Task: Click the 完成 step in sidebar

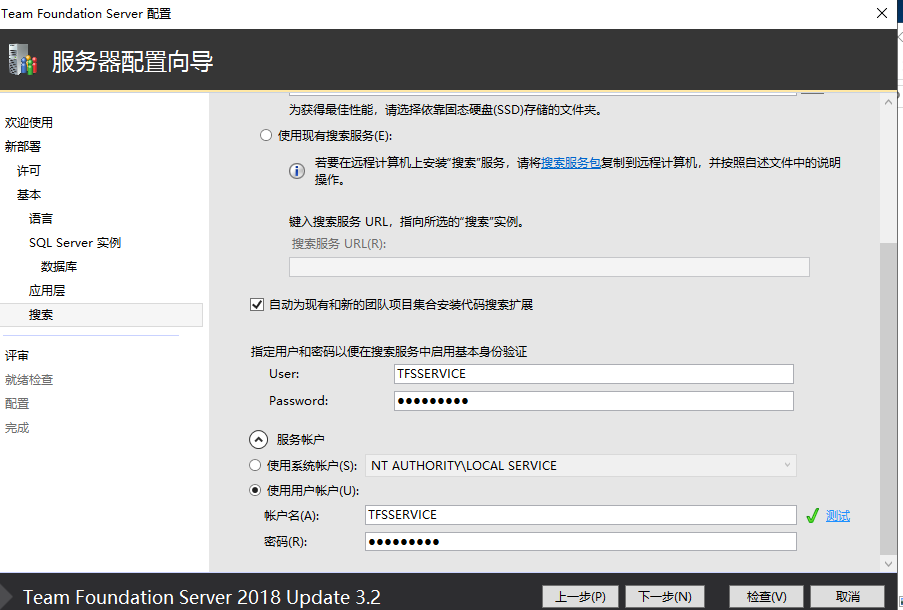Action: point(17,427)
